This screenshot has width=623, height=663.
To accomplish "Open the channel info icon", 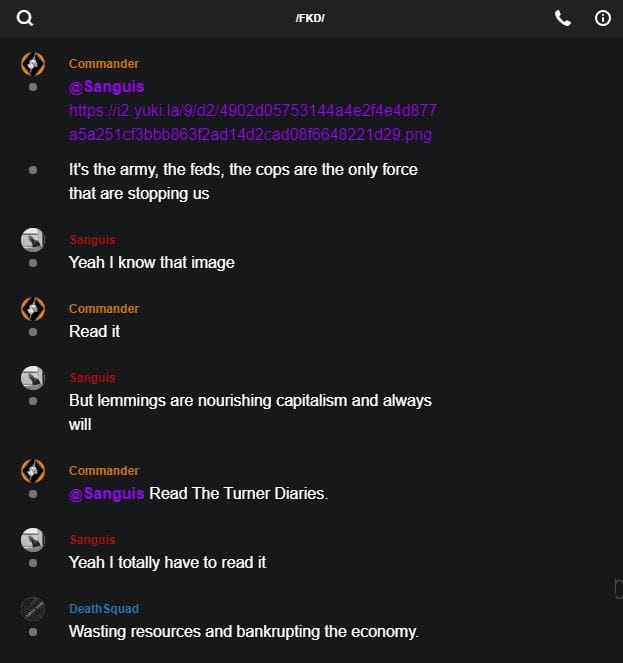I will click(x=603, y=18).
